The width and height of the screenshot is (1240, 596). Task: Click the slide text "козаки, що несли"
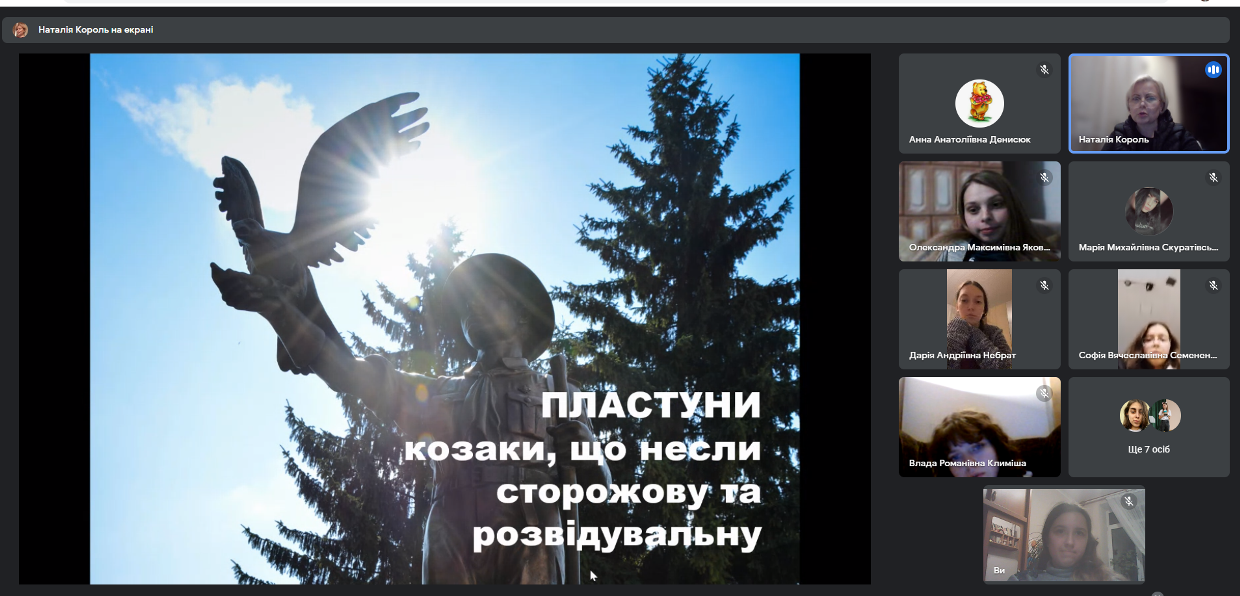click(x=583, y=449)
